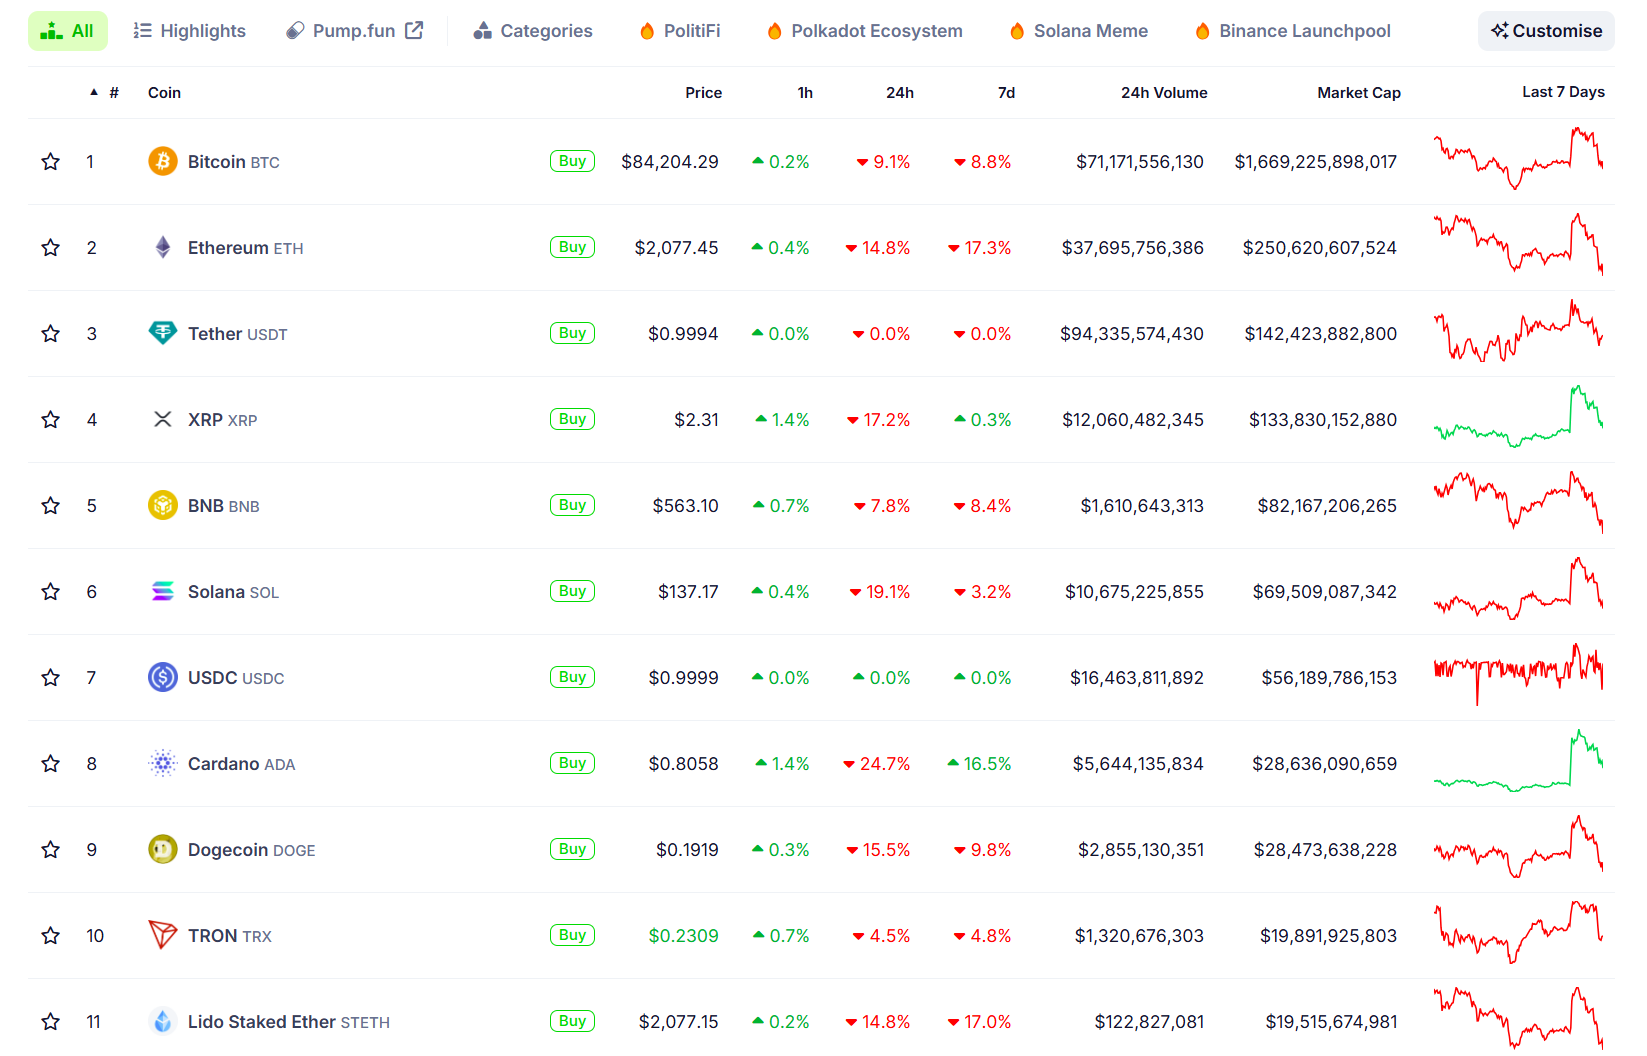Open the Polkadot Ecosystem tab
Image resolution: width=1647 pixels, height=1056 pixels.
coord(865,31)
